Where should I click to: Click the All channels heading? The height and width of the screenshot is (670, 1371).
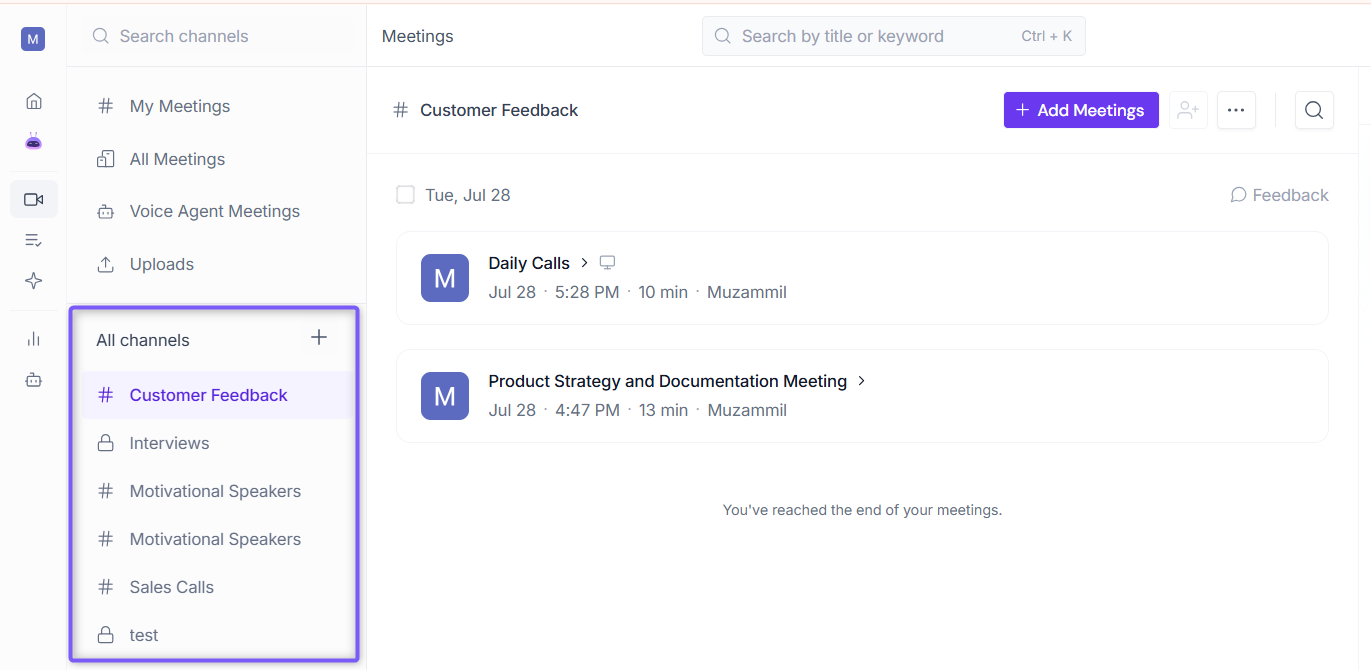click(x=142, y=340)
